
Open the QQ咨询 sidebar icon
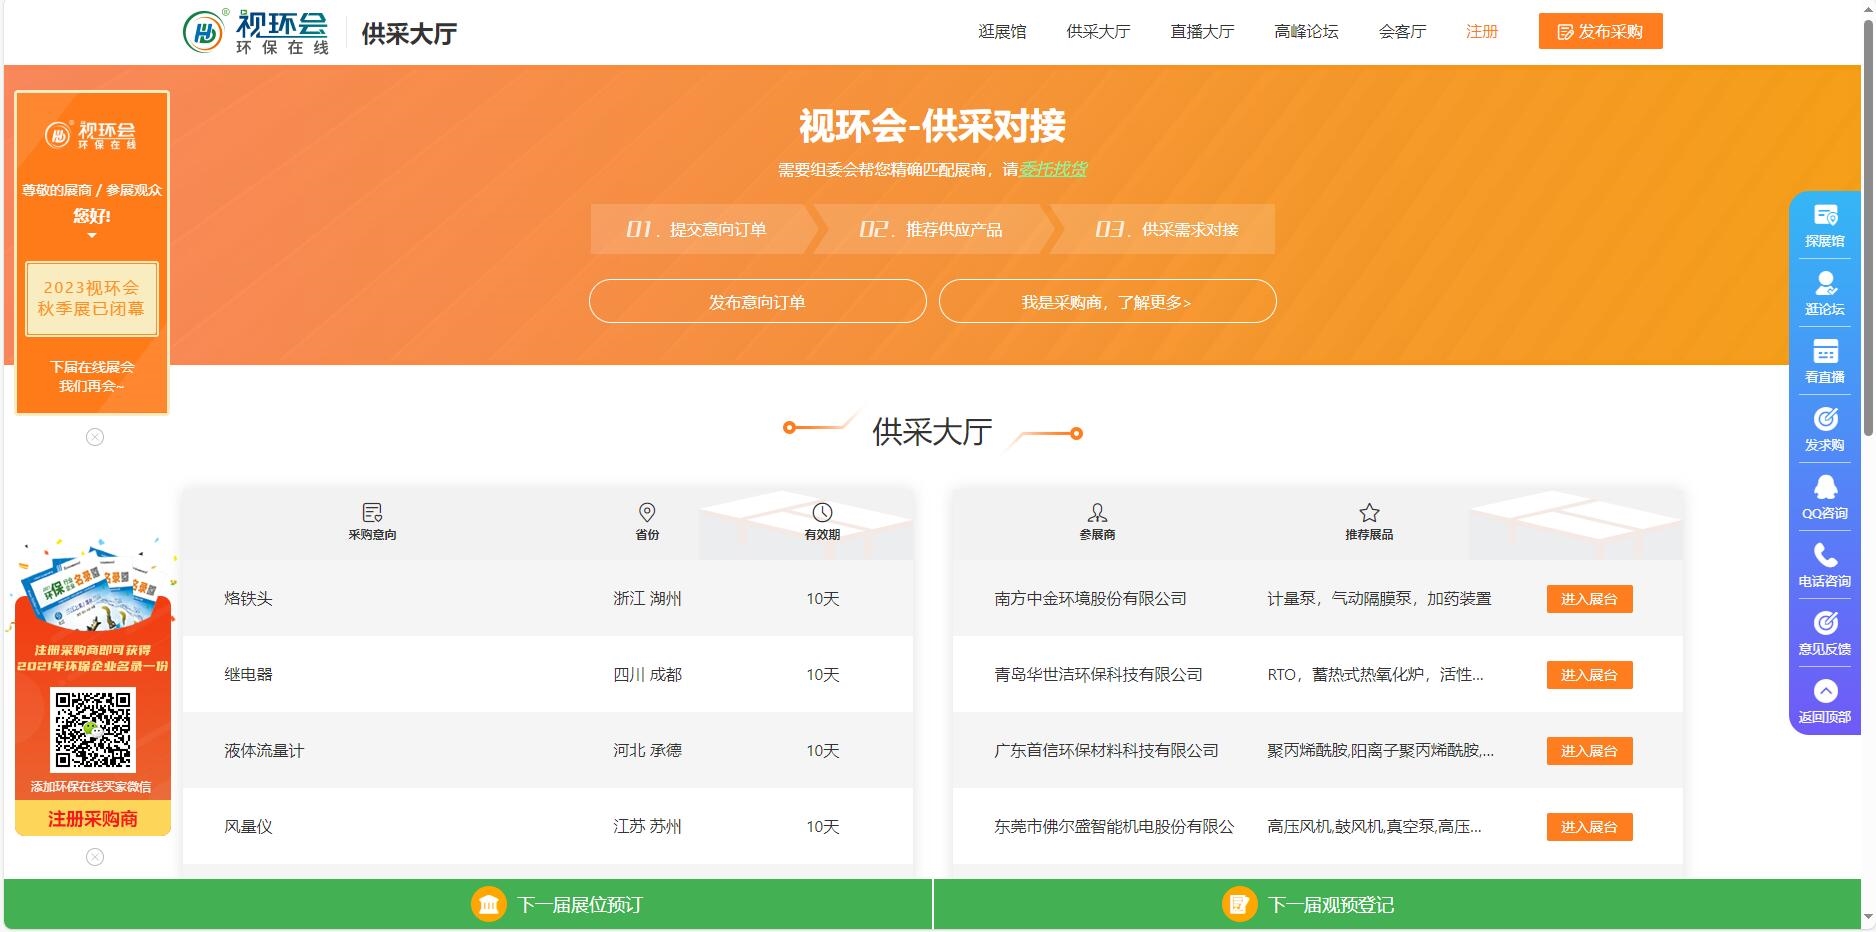pyautogui.click(x=1825, y=487)
